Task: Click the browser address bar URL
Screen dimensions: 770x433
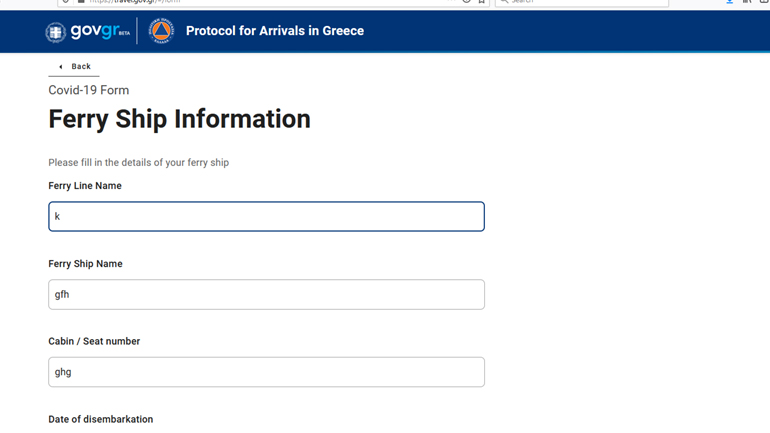Action: 140,2
